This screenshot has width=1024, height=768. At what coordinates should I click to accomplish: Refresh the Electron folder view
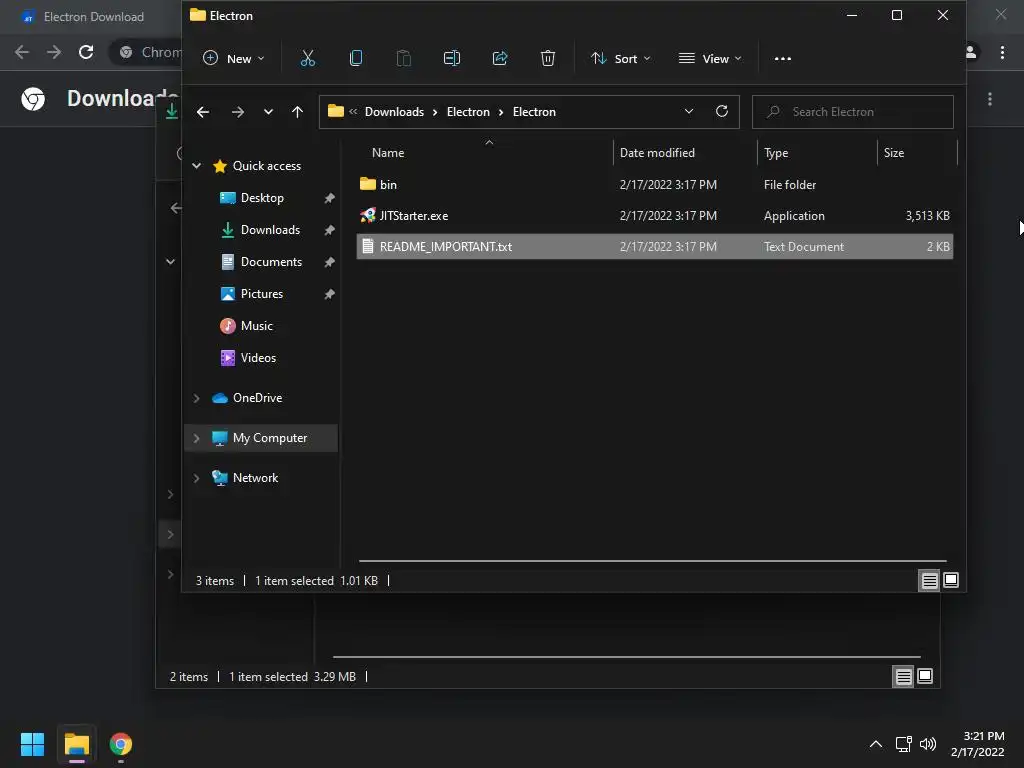click(x=722, y=112)
